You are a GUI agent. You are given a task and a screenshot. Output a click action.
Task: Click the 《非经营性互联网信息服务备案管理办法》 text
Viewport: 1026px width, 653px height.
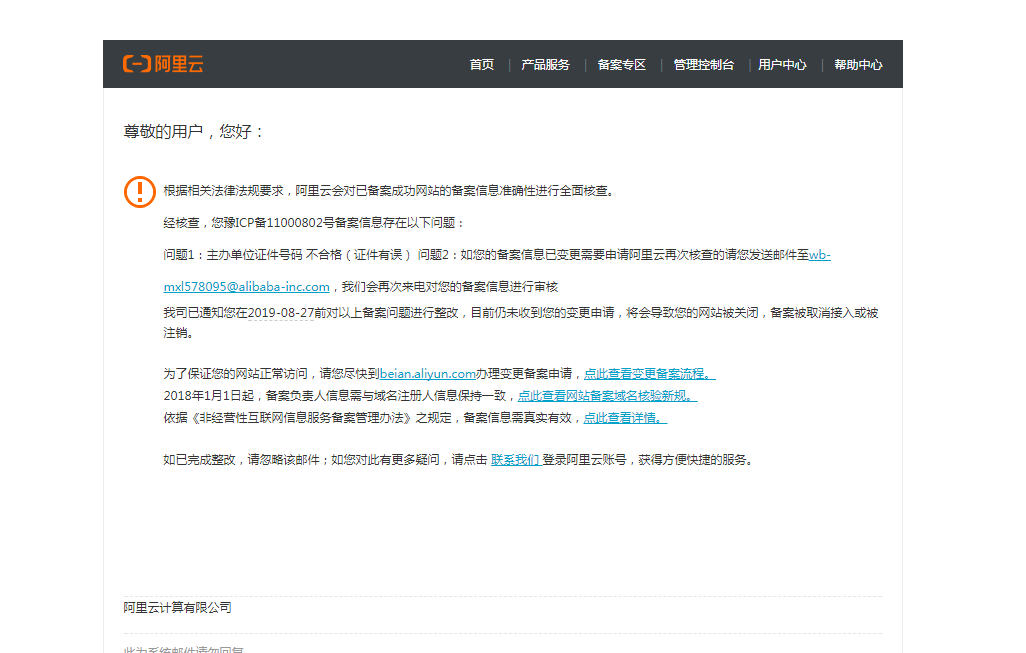301,417
